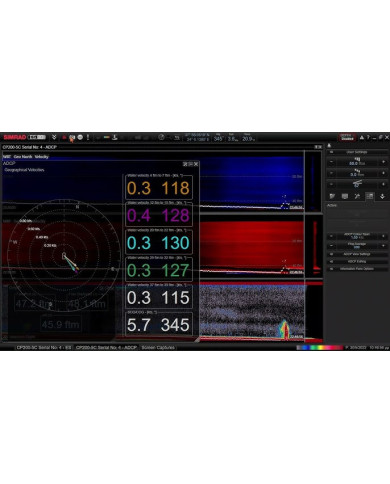Open the Screen Captures tab
Image resolution: width=390 pixels, height=484 pixels.
[x=158, y=347]
